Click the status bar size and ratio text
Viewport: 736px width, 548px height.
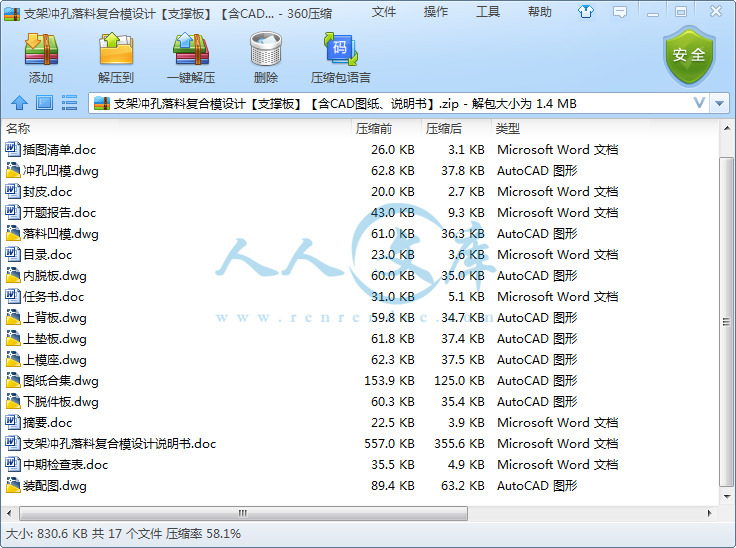pyautogui.click(x=123, y=534)
